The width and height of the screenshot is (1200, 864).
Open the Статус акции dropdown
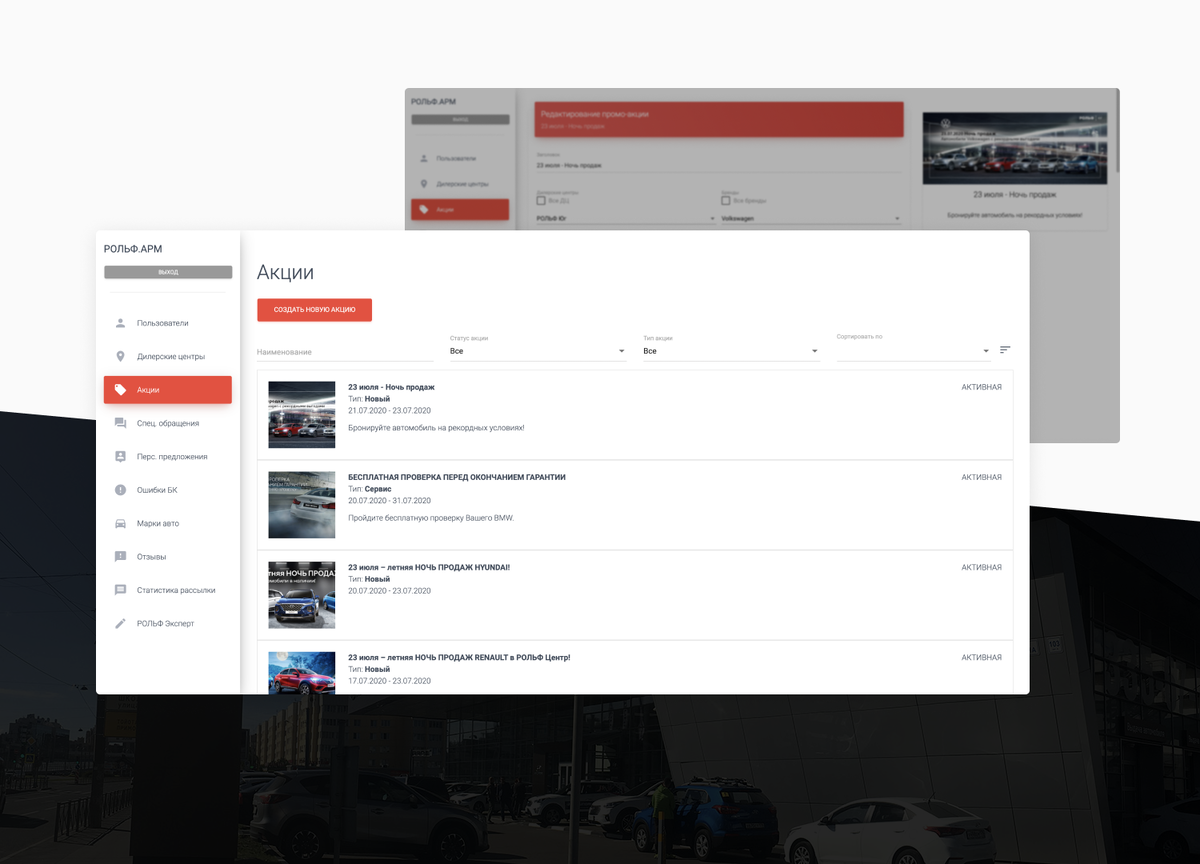coord(538,351)
